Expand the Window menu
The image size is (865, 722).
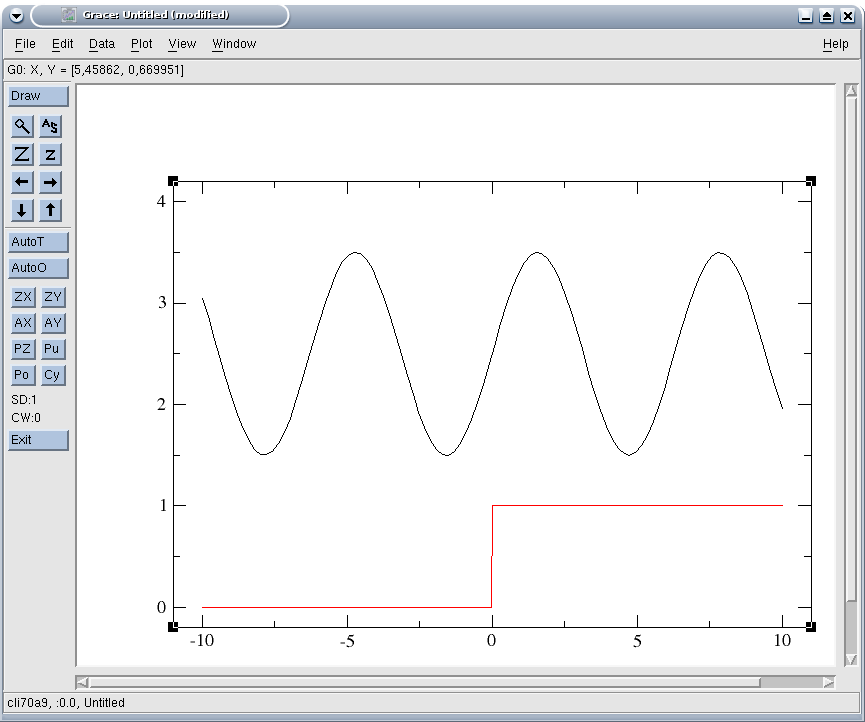tap(234, 44)
